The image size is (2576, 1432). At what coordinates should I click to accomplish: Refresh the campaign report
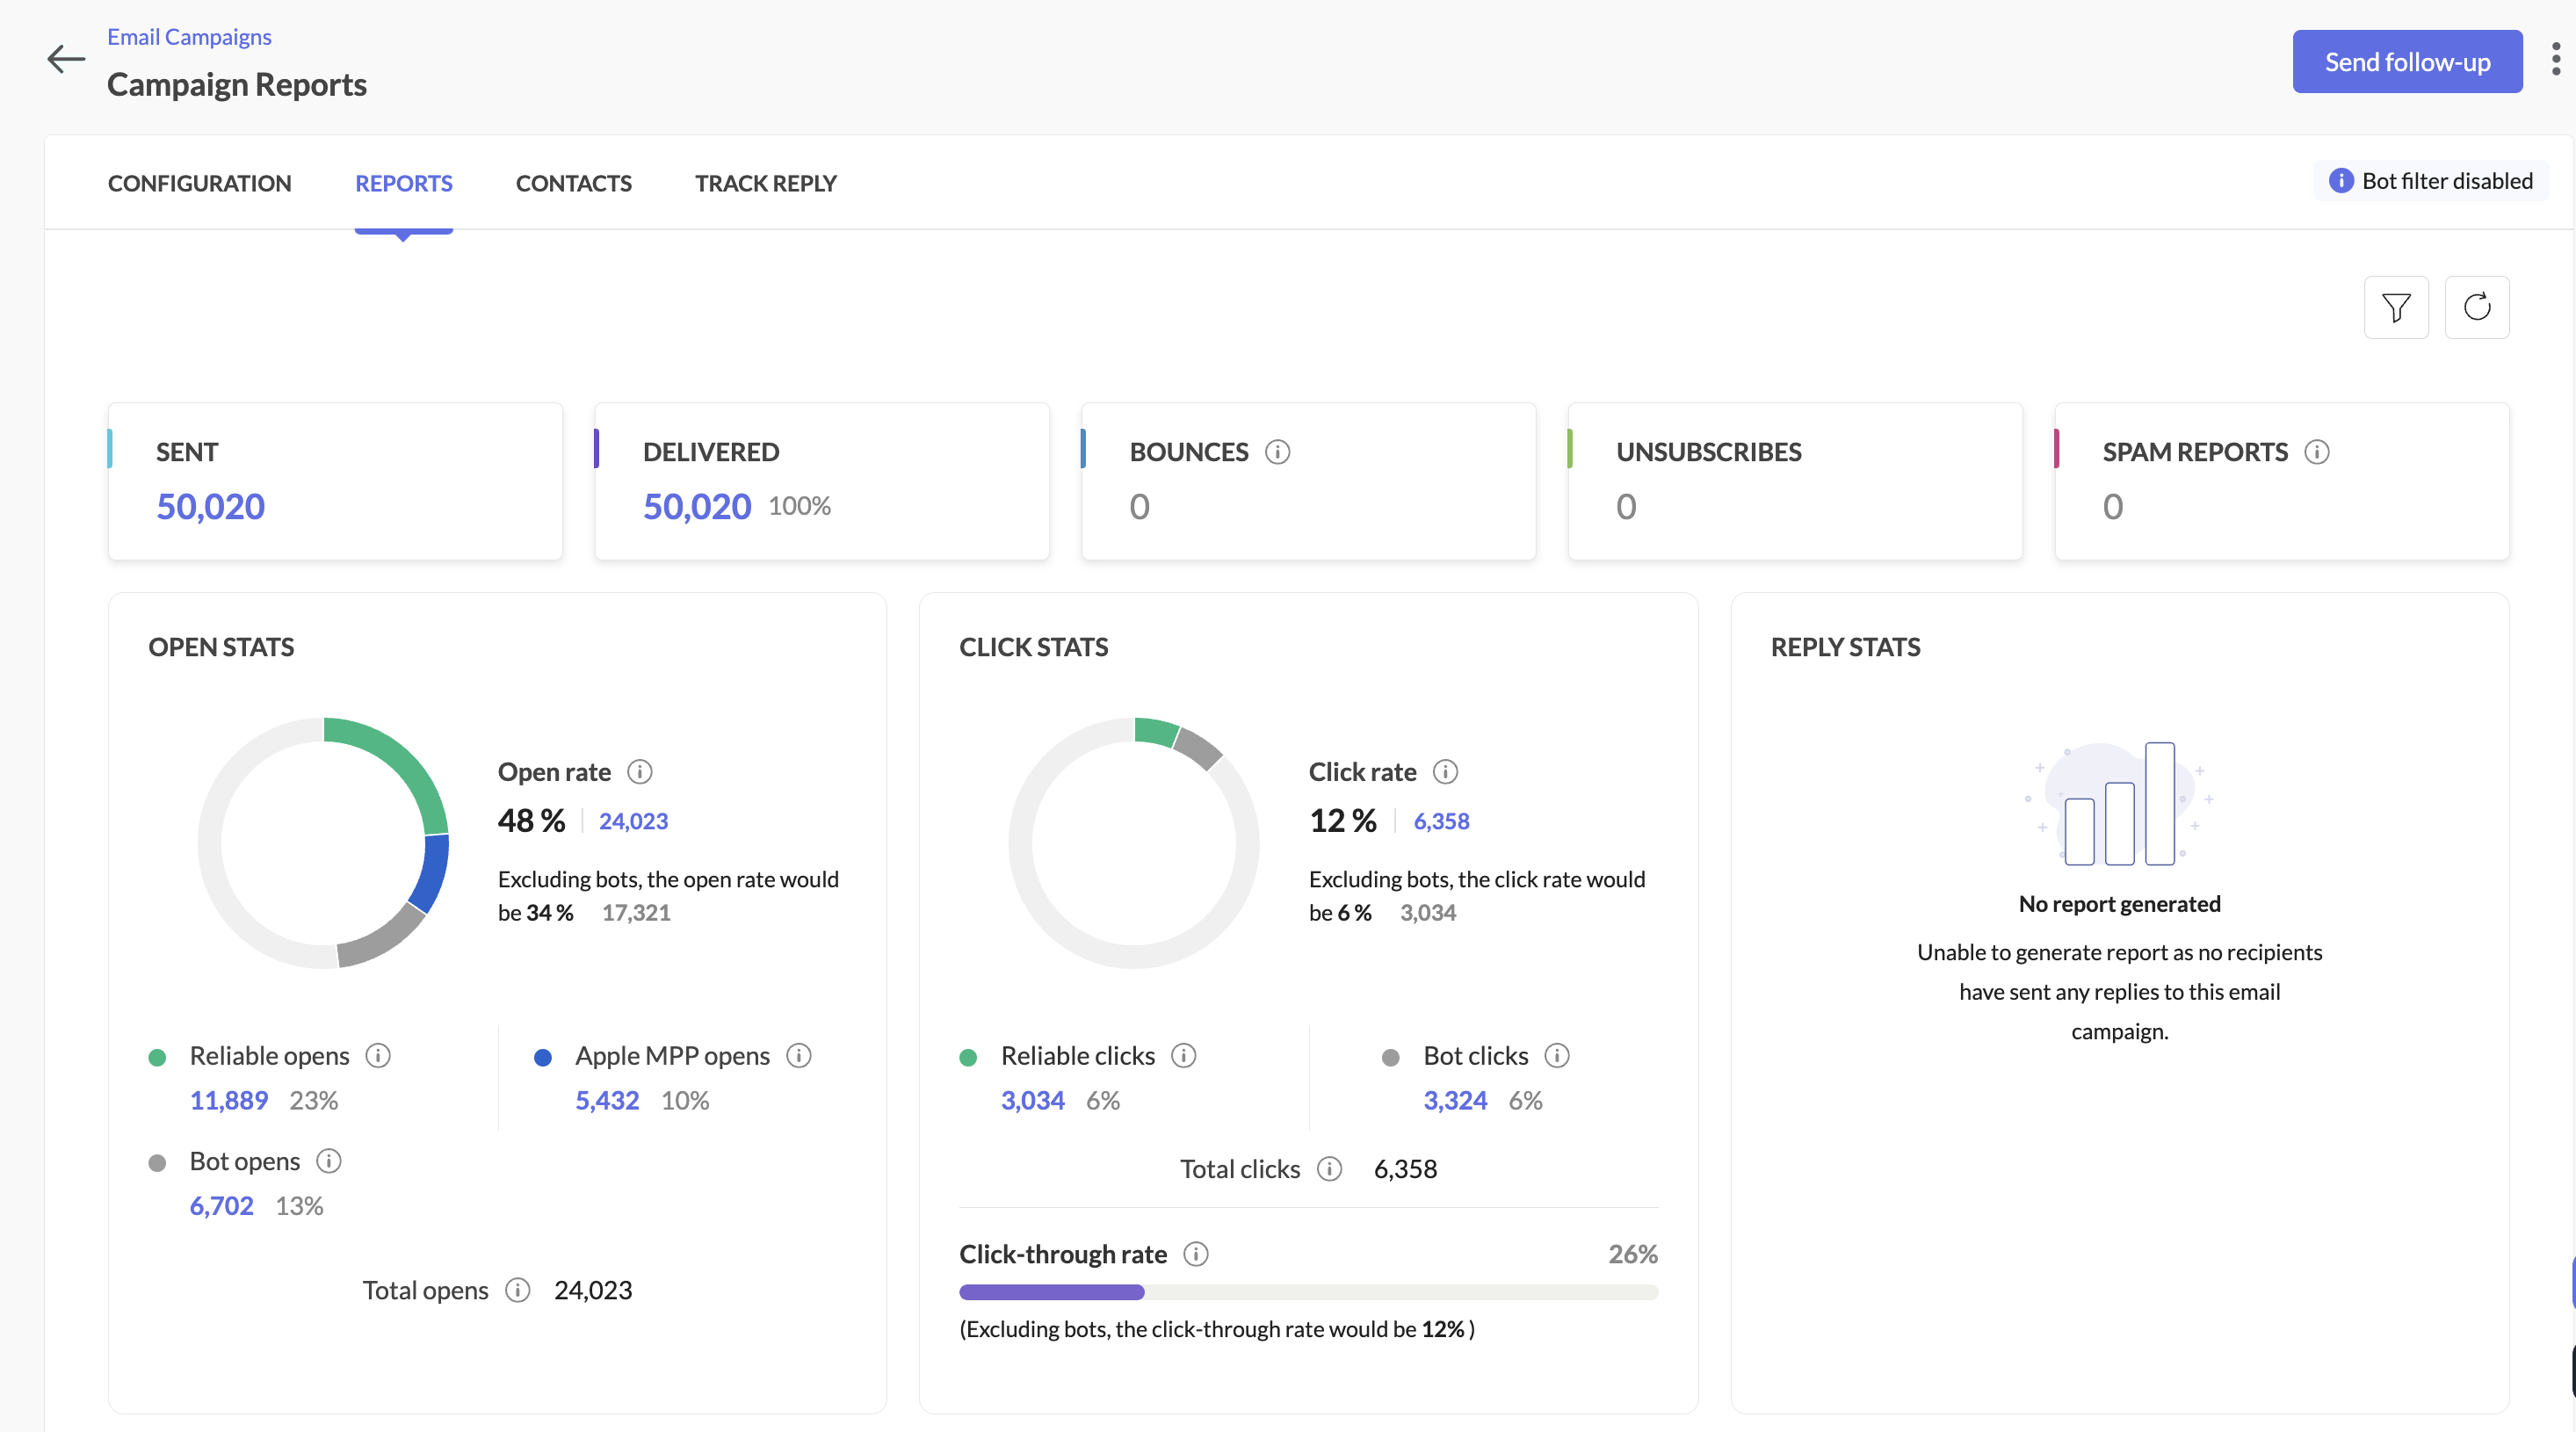pos(2476,307)
